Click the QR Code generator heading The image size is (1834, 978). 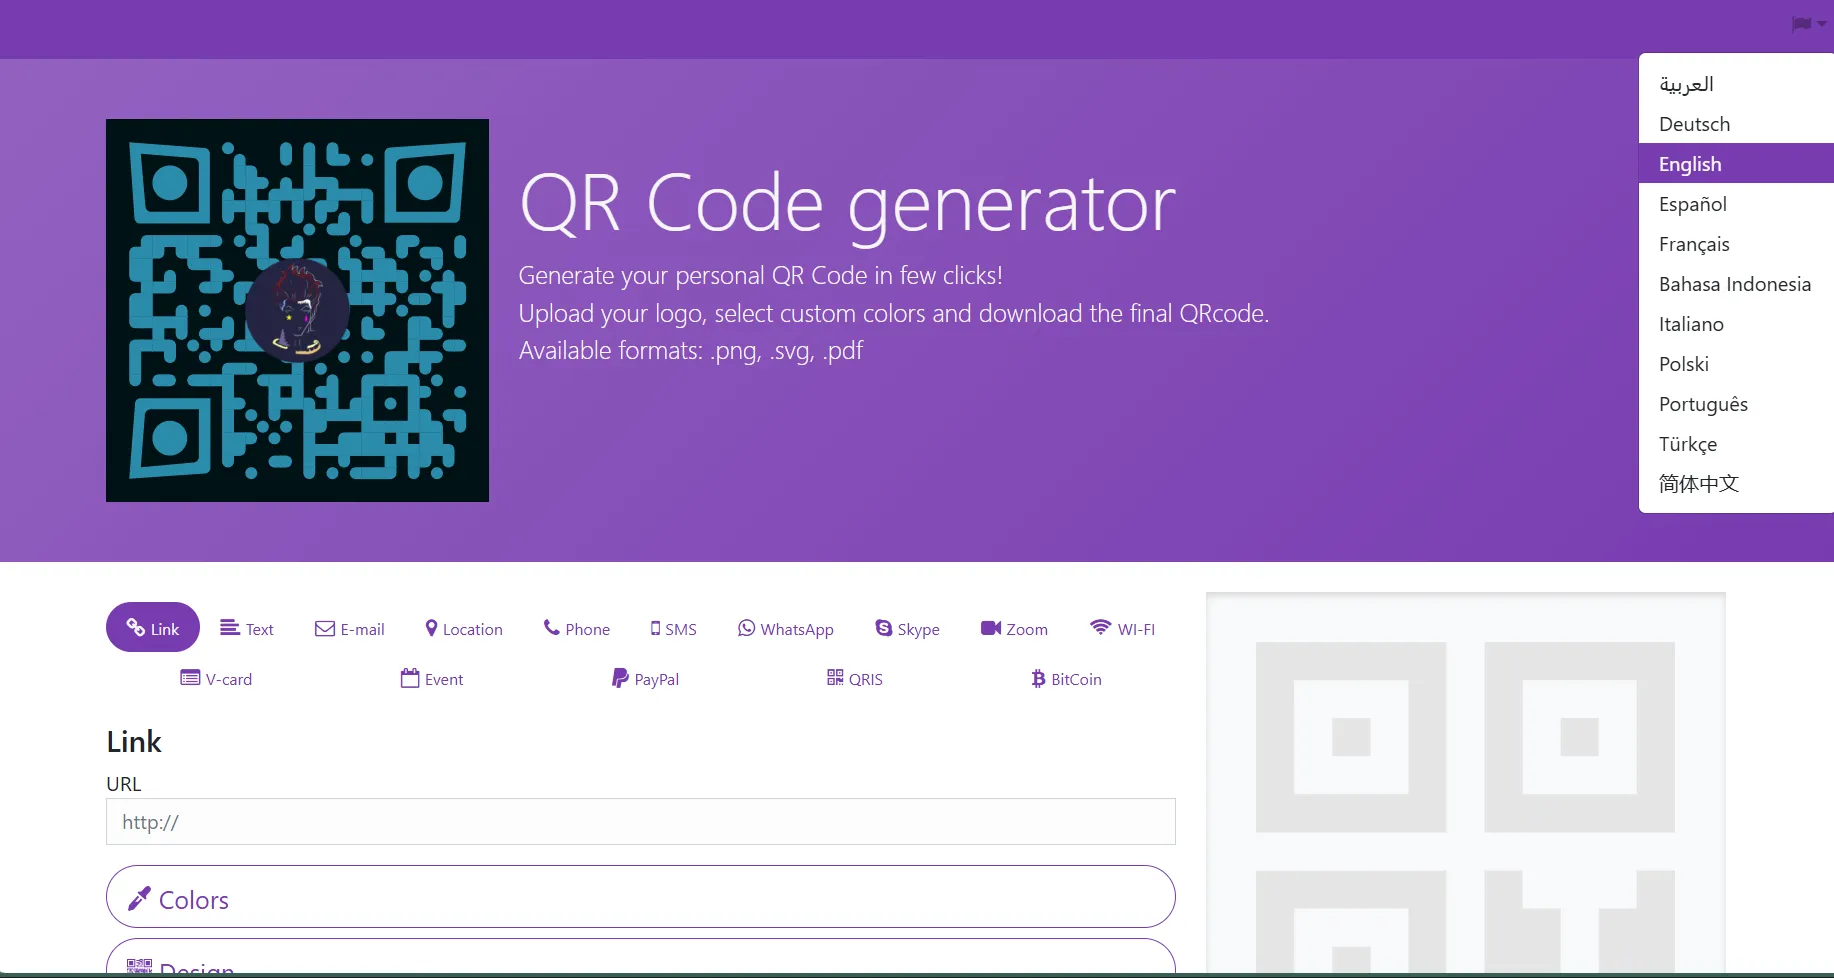click(847, 206)
